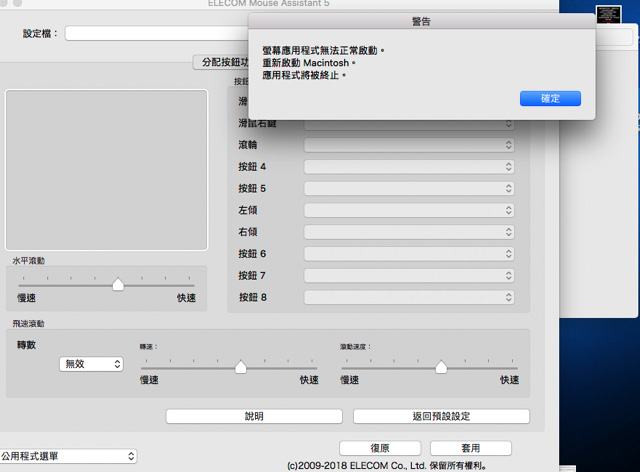Image resolution: width=640 pixels, height=472 pixels.
Task: Click the 按鈕 7 label
Action: [252, 276]
